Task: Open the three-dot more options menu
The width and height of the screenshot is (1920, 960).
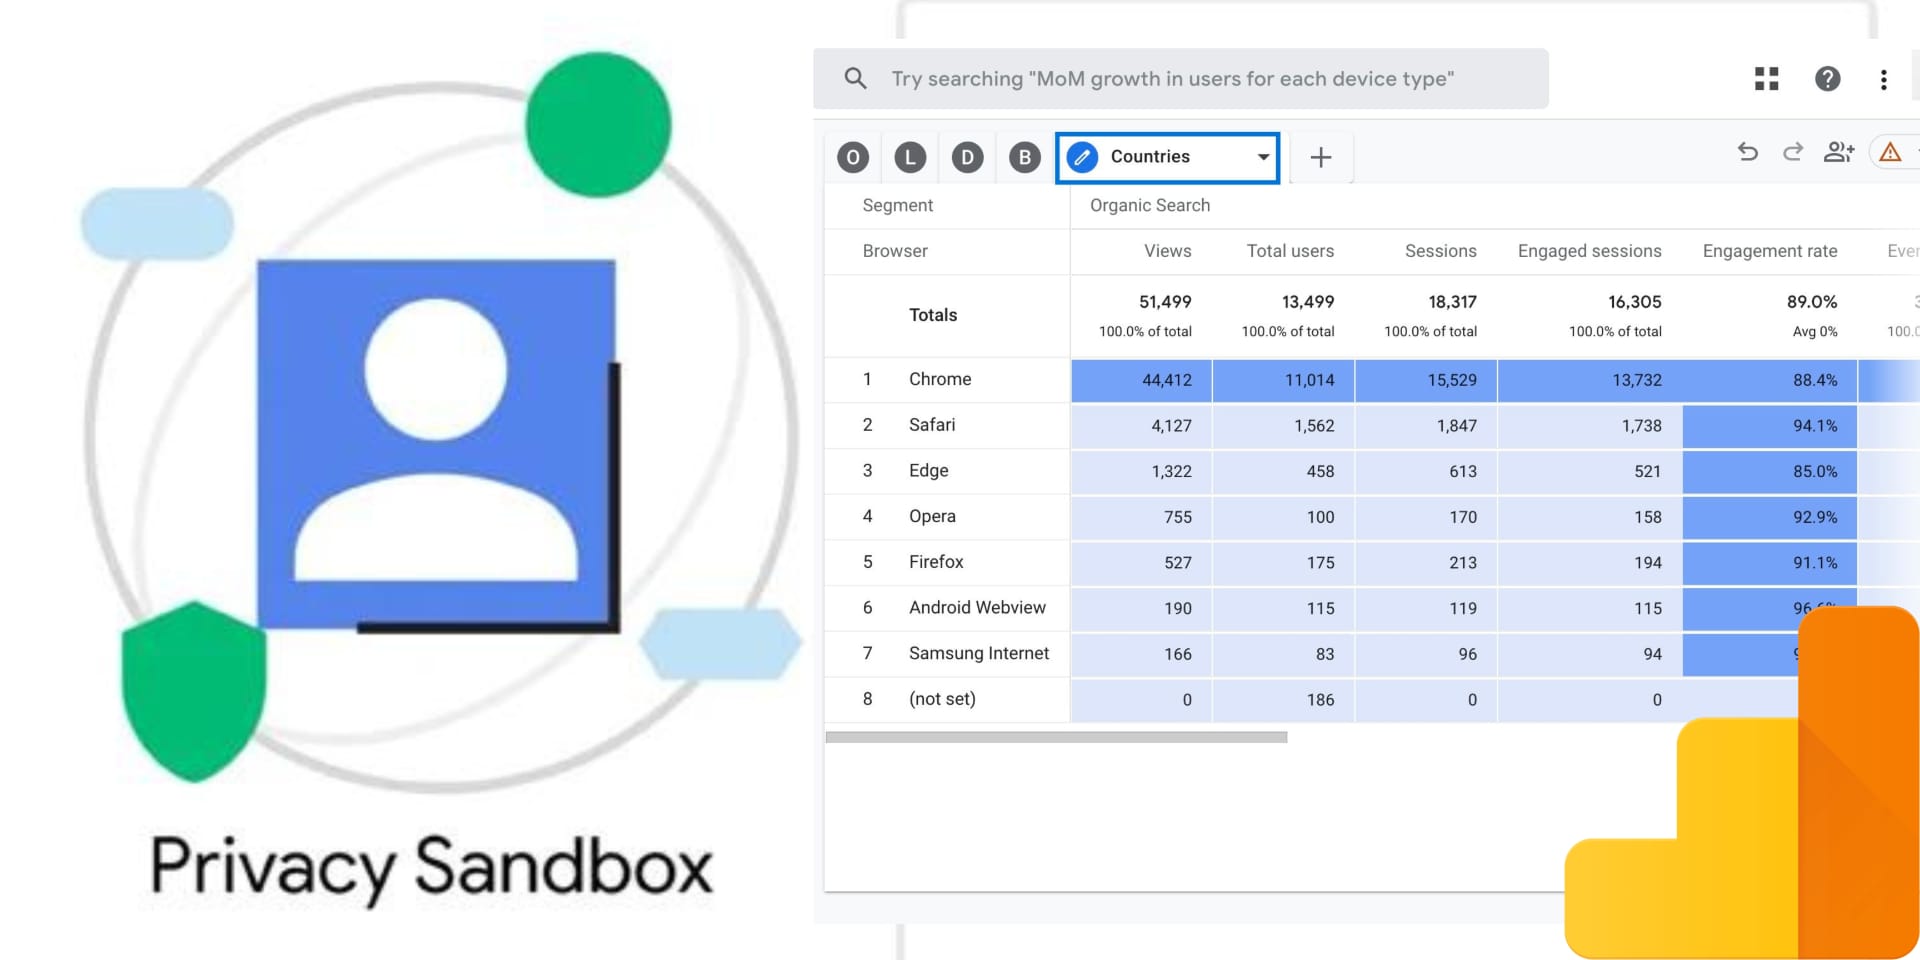Action: click(x=1883, y=80)
